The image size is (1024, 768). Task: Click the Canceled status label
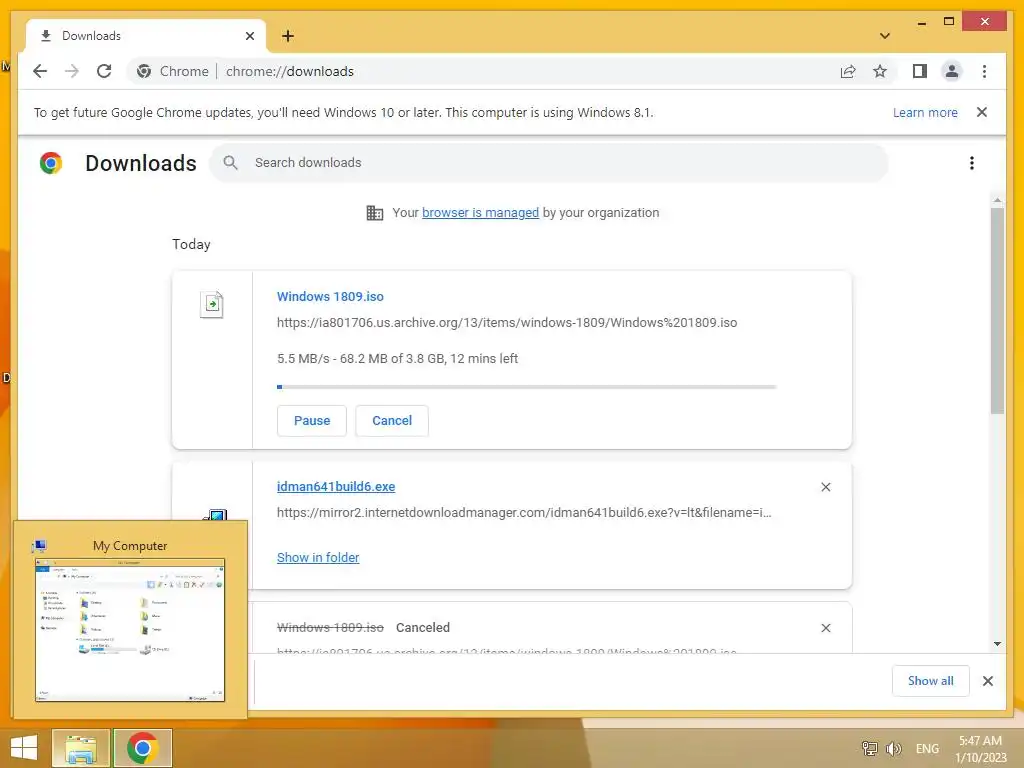point(423,628)
